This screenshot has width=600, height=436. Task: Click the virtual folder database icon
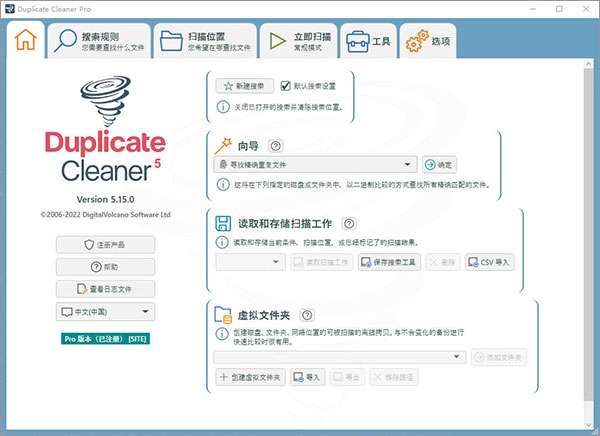coord(223,315)
